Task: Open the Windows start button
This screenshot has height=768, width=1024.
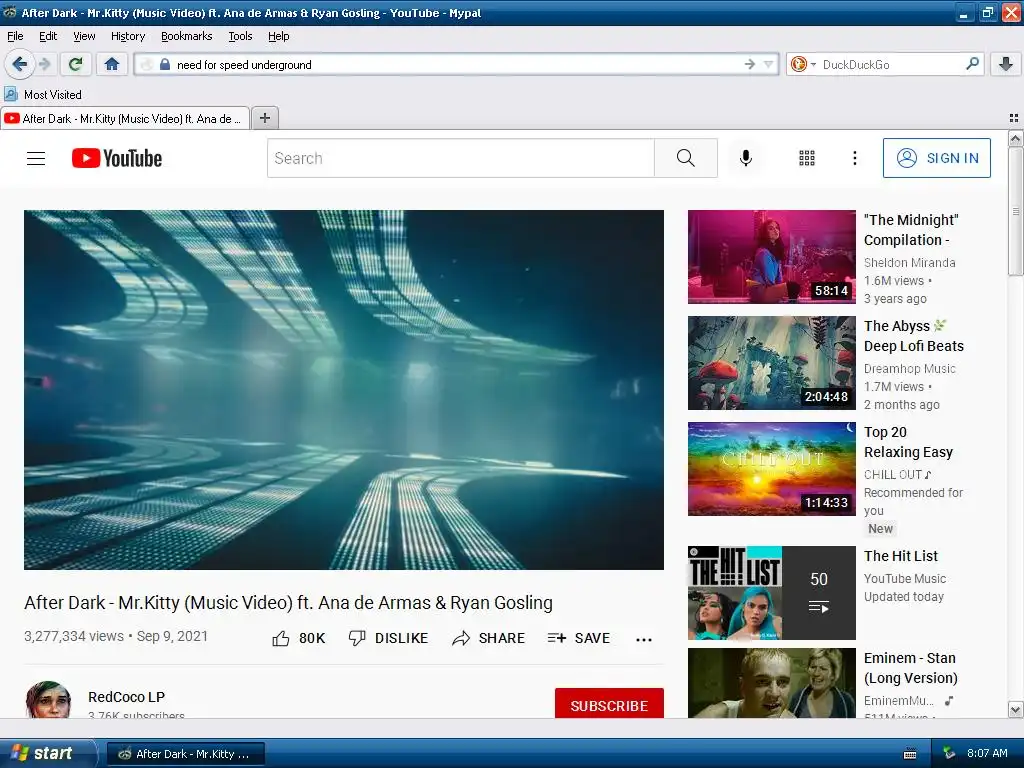Action: click(x=46, y=753)
